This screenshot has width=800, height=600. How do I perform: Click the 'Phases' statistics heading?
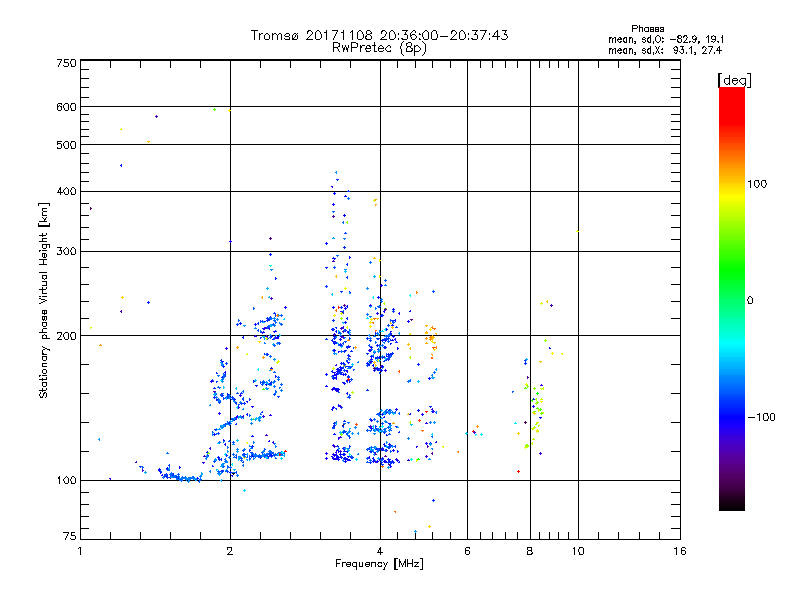click(647, 29)
